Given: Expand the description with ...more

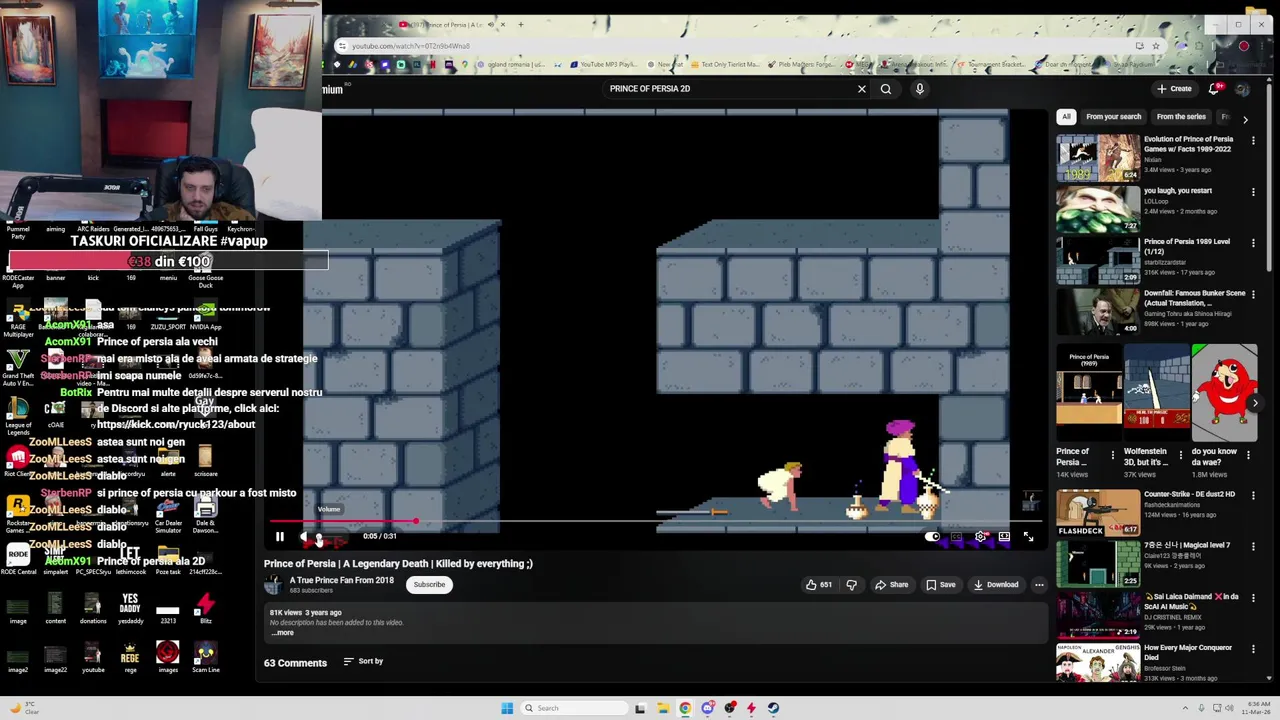Looking at the screenshot, I should pyautogui.click(x=283, y=632).
